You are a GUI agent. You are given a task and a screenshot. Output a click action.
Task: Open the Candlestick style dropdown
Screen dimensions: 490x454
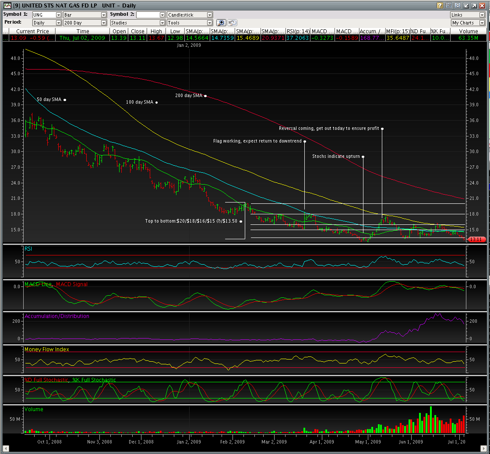click(x=190, y=15)
